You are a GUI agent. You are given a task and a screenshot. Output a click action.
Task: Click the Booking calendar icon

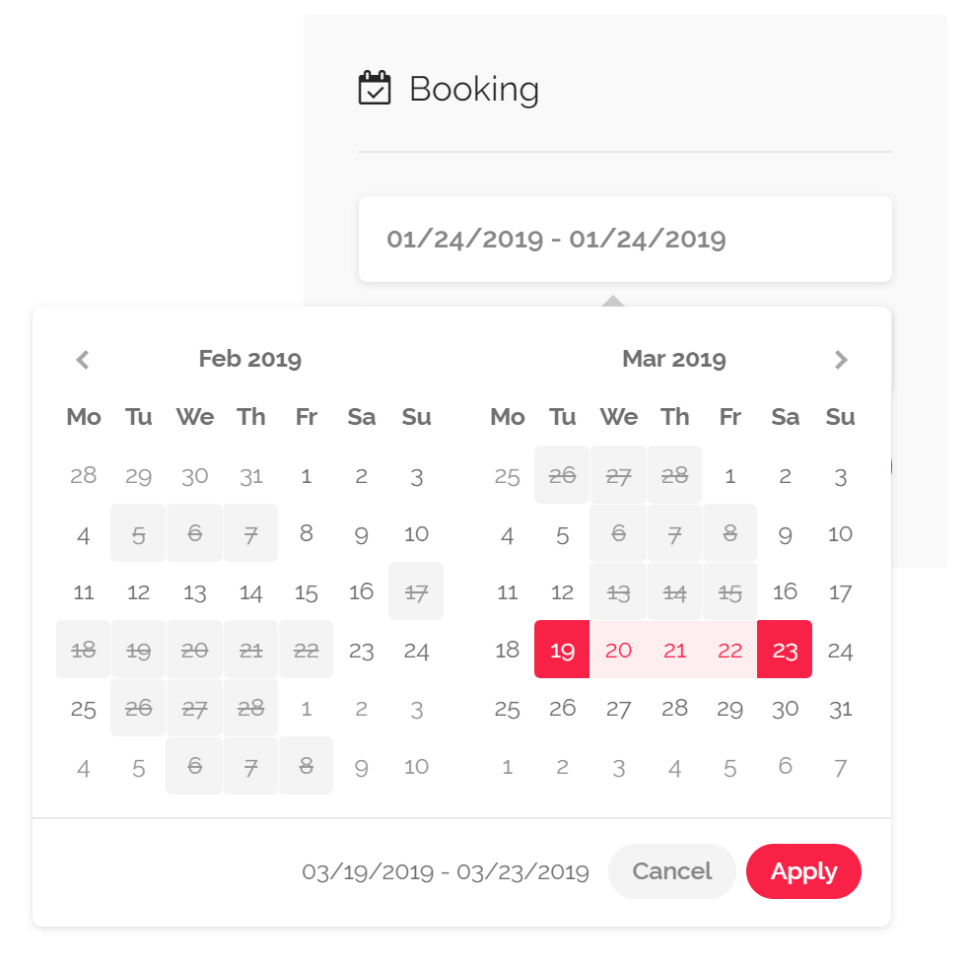(x=375, y=88)
